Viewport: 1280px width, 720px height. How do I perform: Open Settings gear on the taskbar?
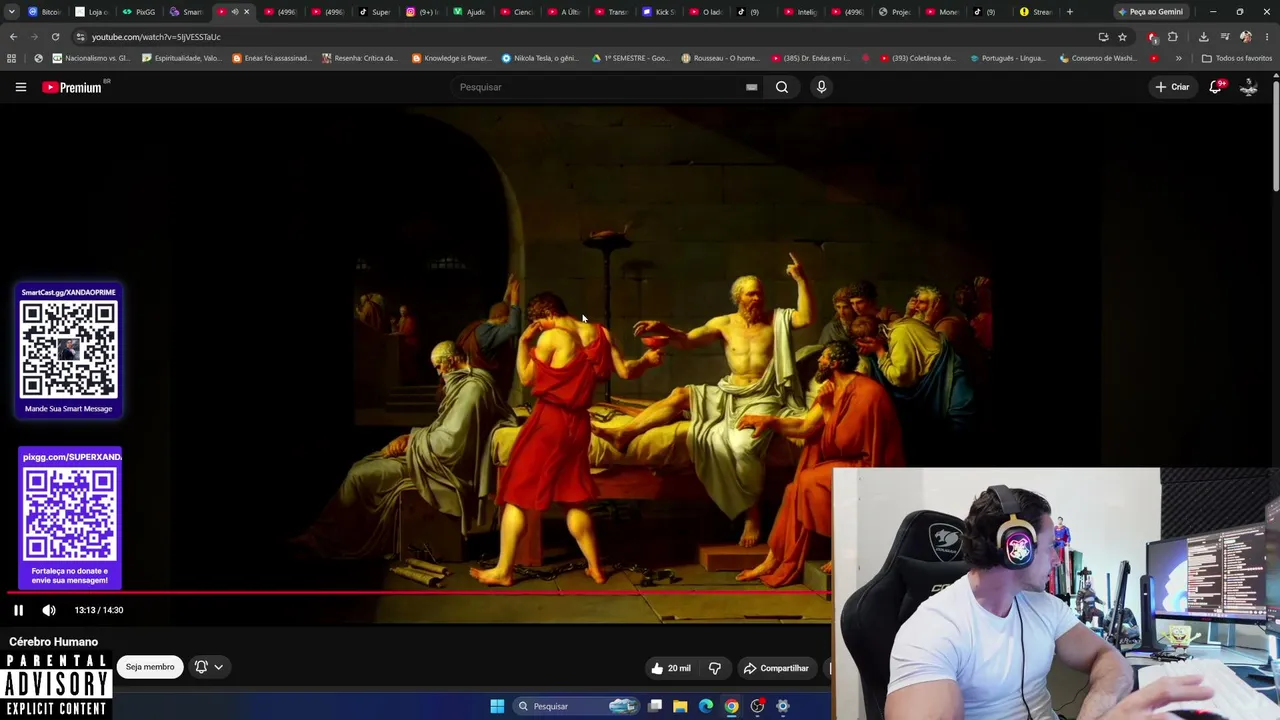coord(783,706)
